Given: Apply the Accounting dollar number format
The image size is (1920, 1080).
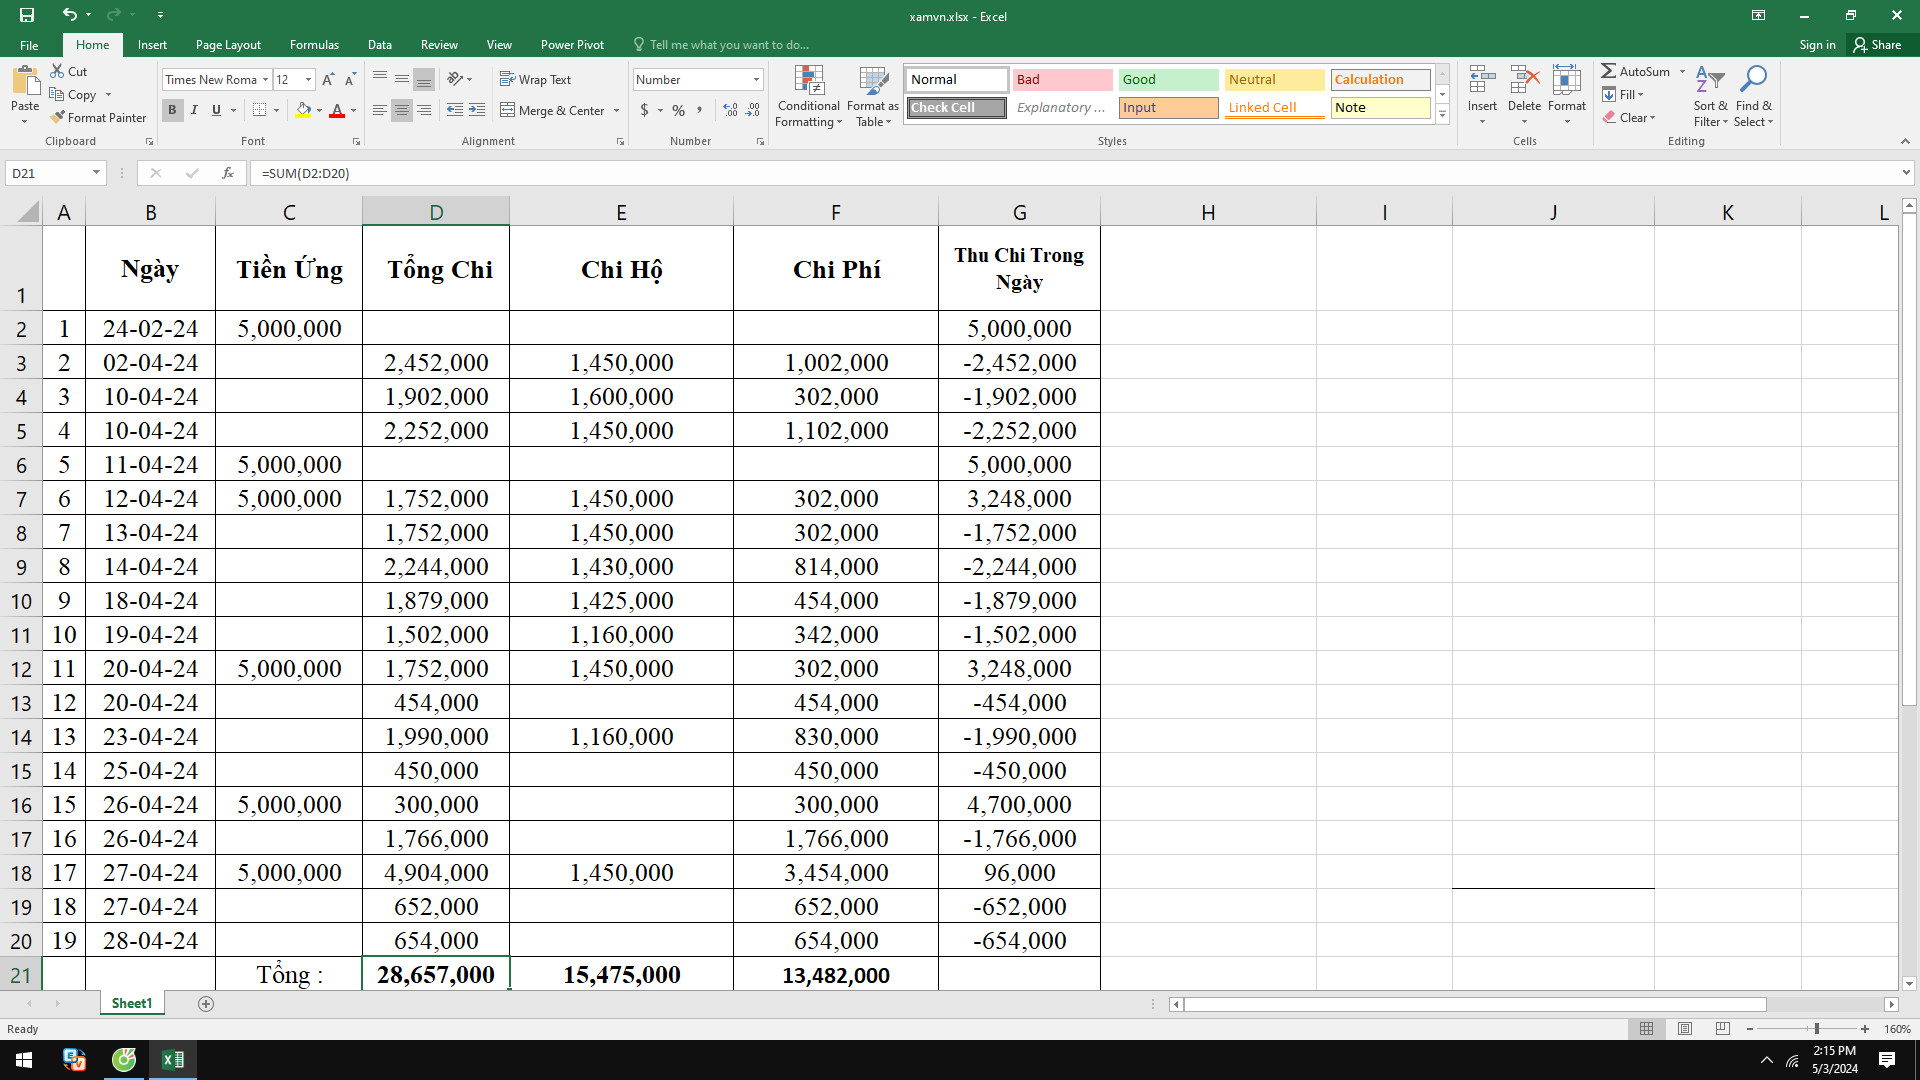Looking at the screenshot, I should pos(644,110).
